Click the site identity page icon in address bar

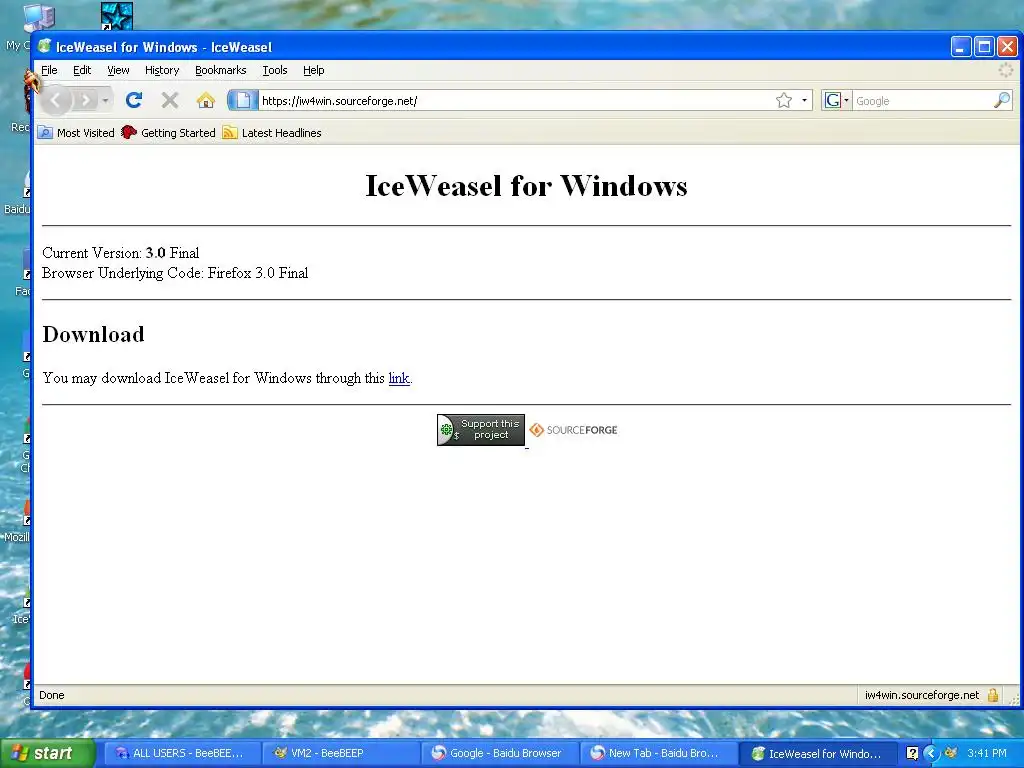[x=243, y=100]
